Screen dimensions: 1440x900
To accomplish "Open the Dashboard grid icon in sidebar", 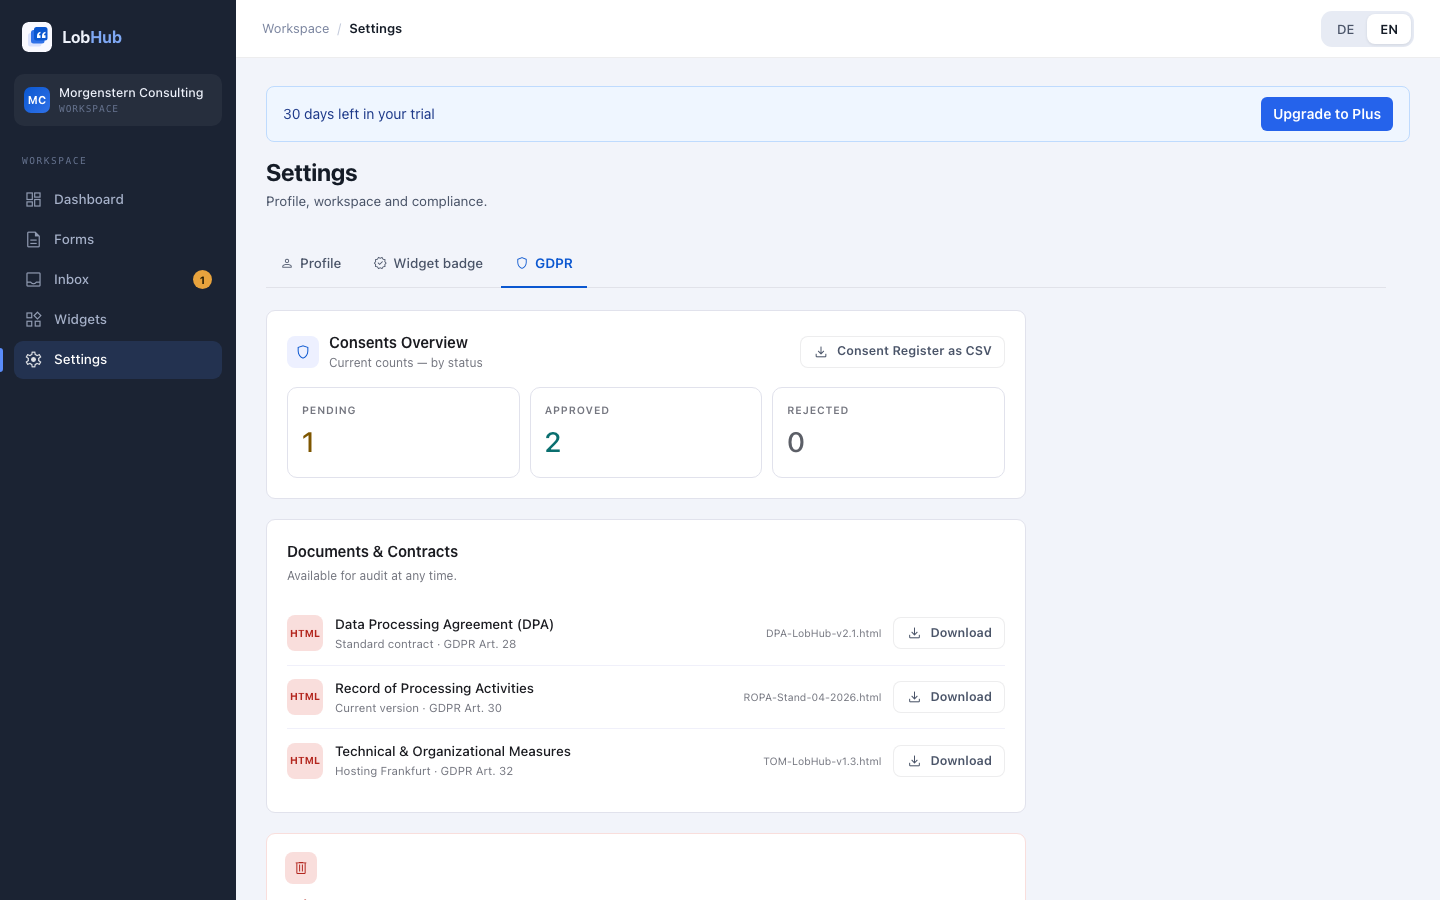I will click(x=34, y=200).
